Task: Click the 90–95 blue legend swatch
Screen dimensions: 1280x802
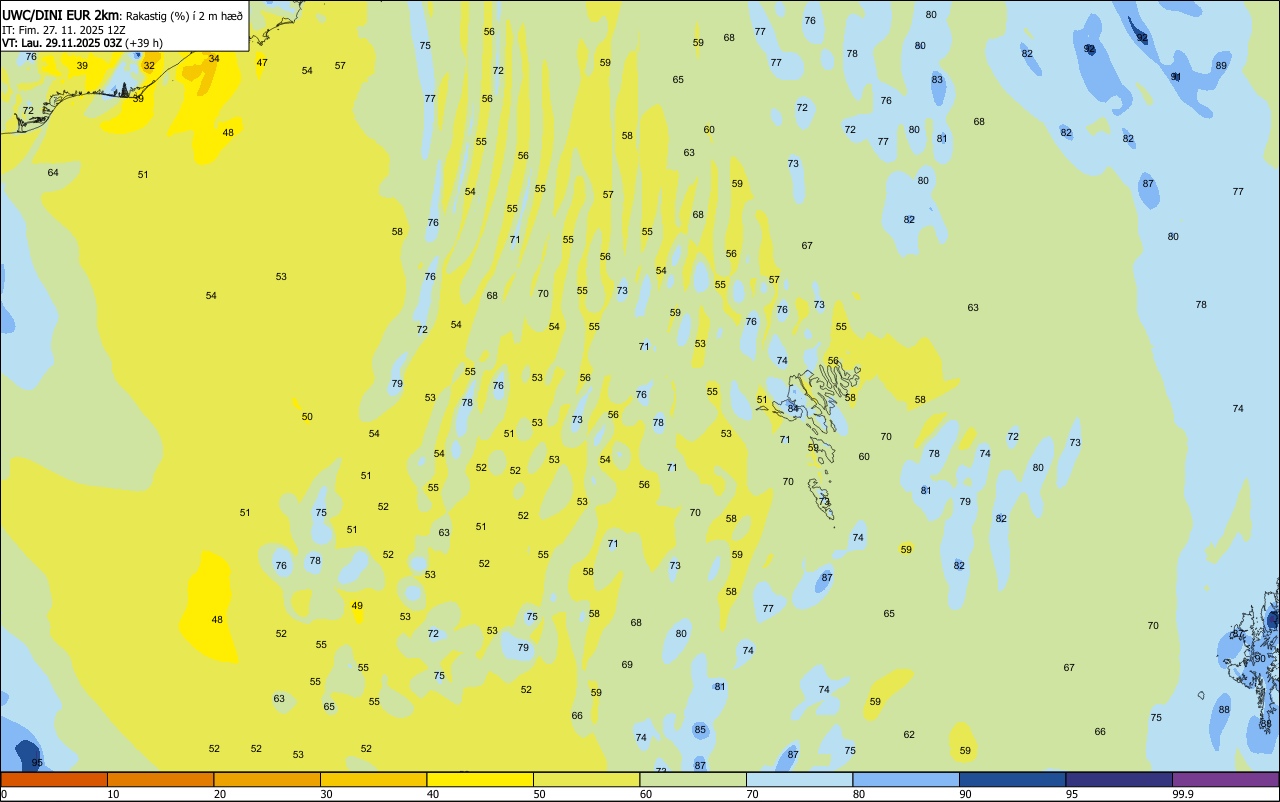Action: coord(1012,779)
